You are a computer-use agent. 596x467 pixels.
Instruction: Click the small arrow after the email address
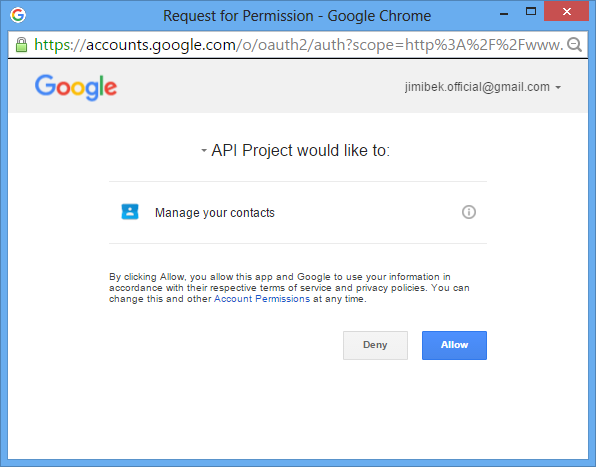coord(558,87)
